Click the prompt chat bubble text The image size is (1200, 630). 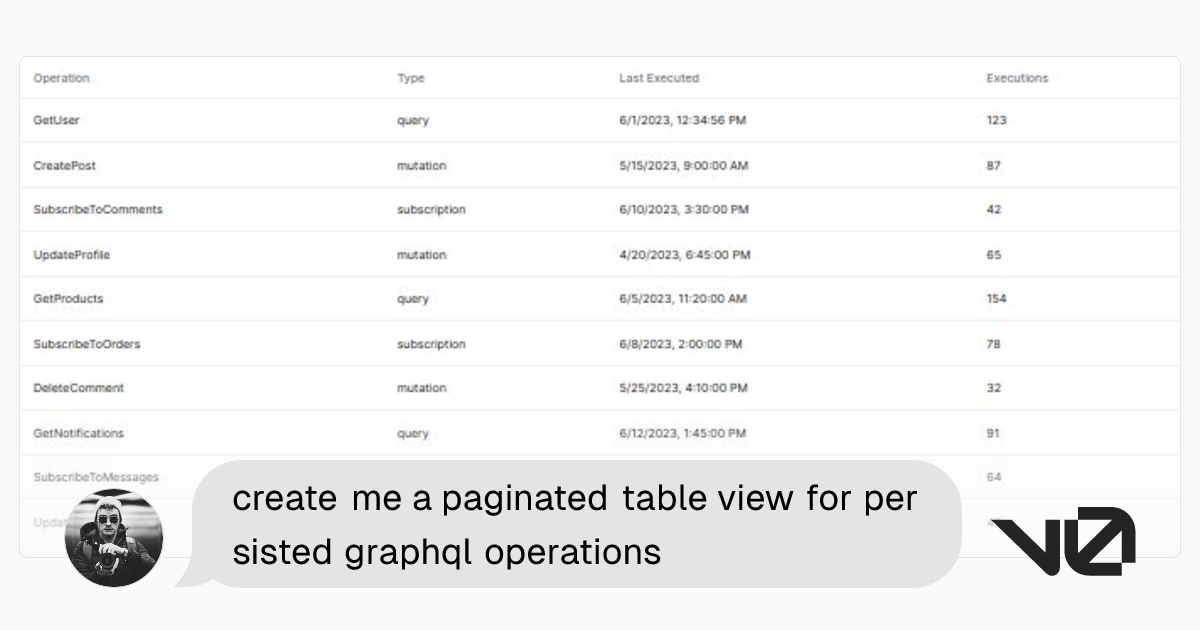[574, 524]
